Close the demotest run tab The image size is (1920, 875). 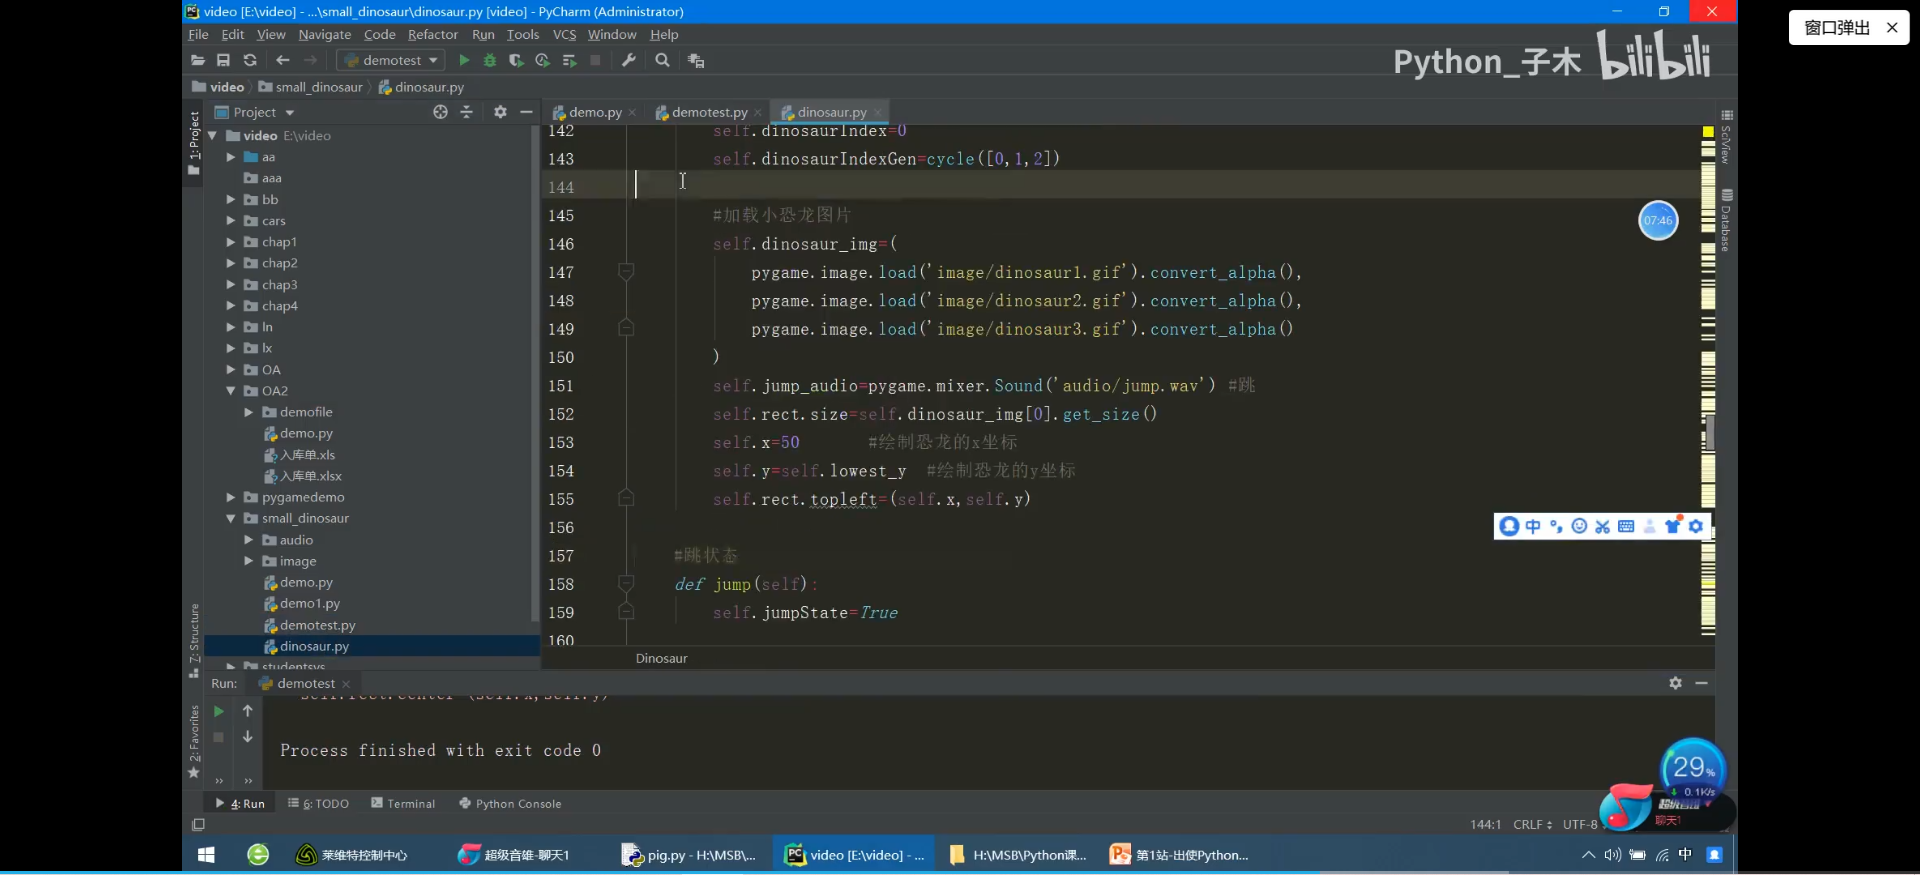pos(346,684)
